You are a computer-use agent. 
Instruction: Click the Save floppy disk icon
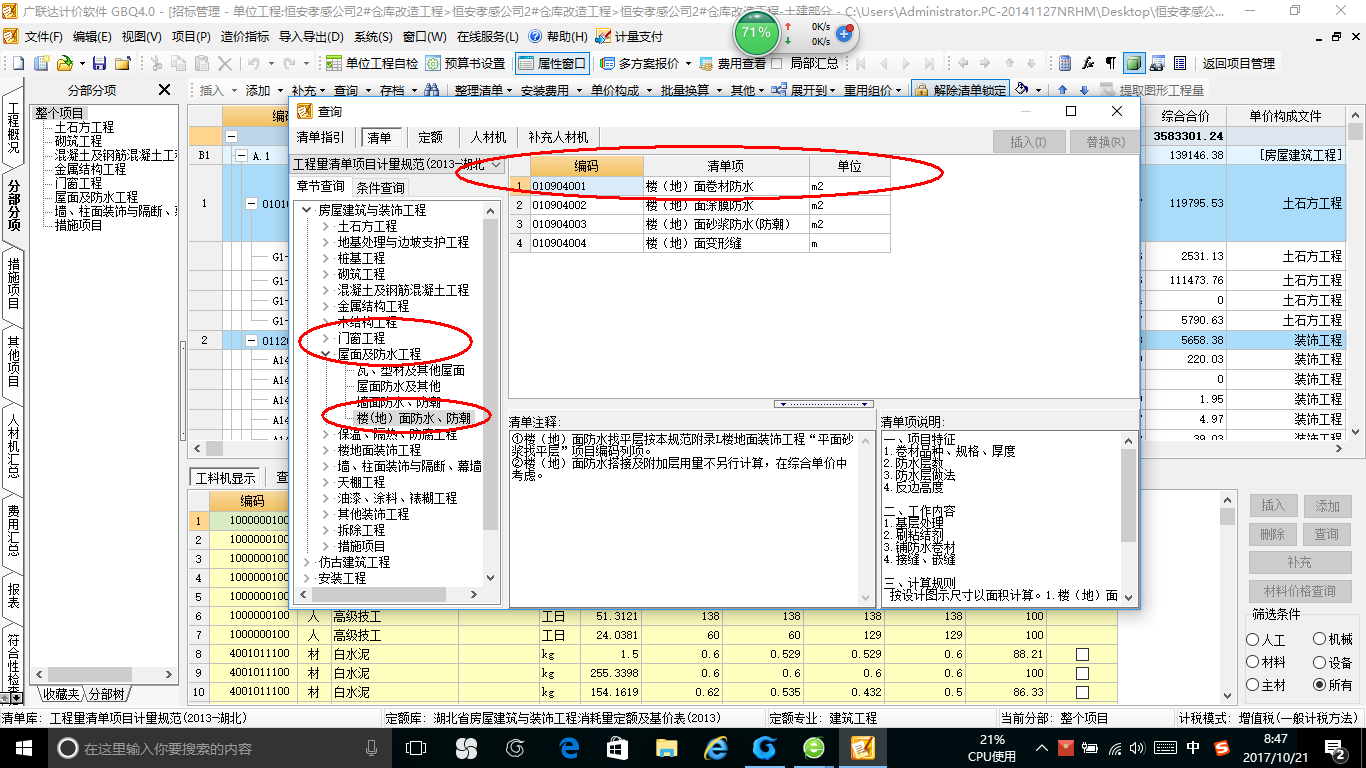click(x=101, y=63)
